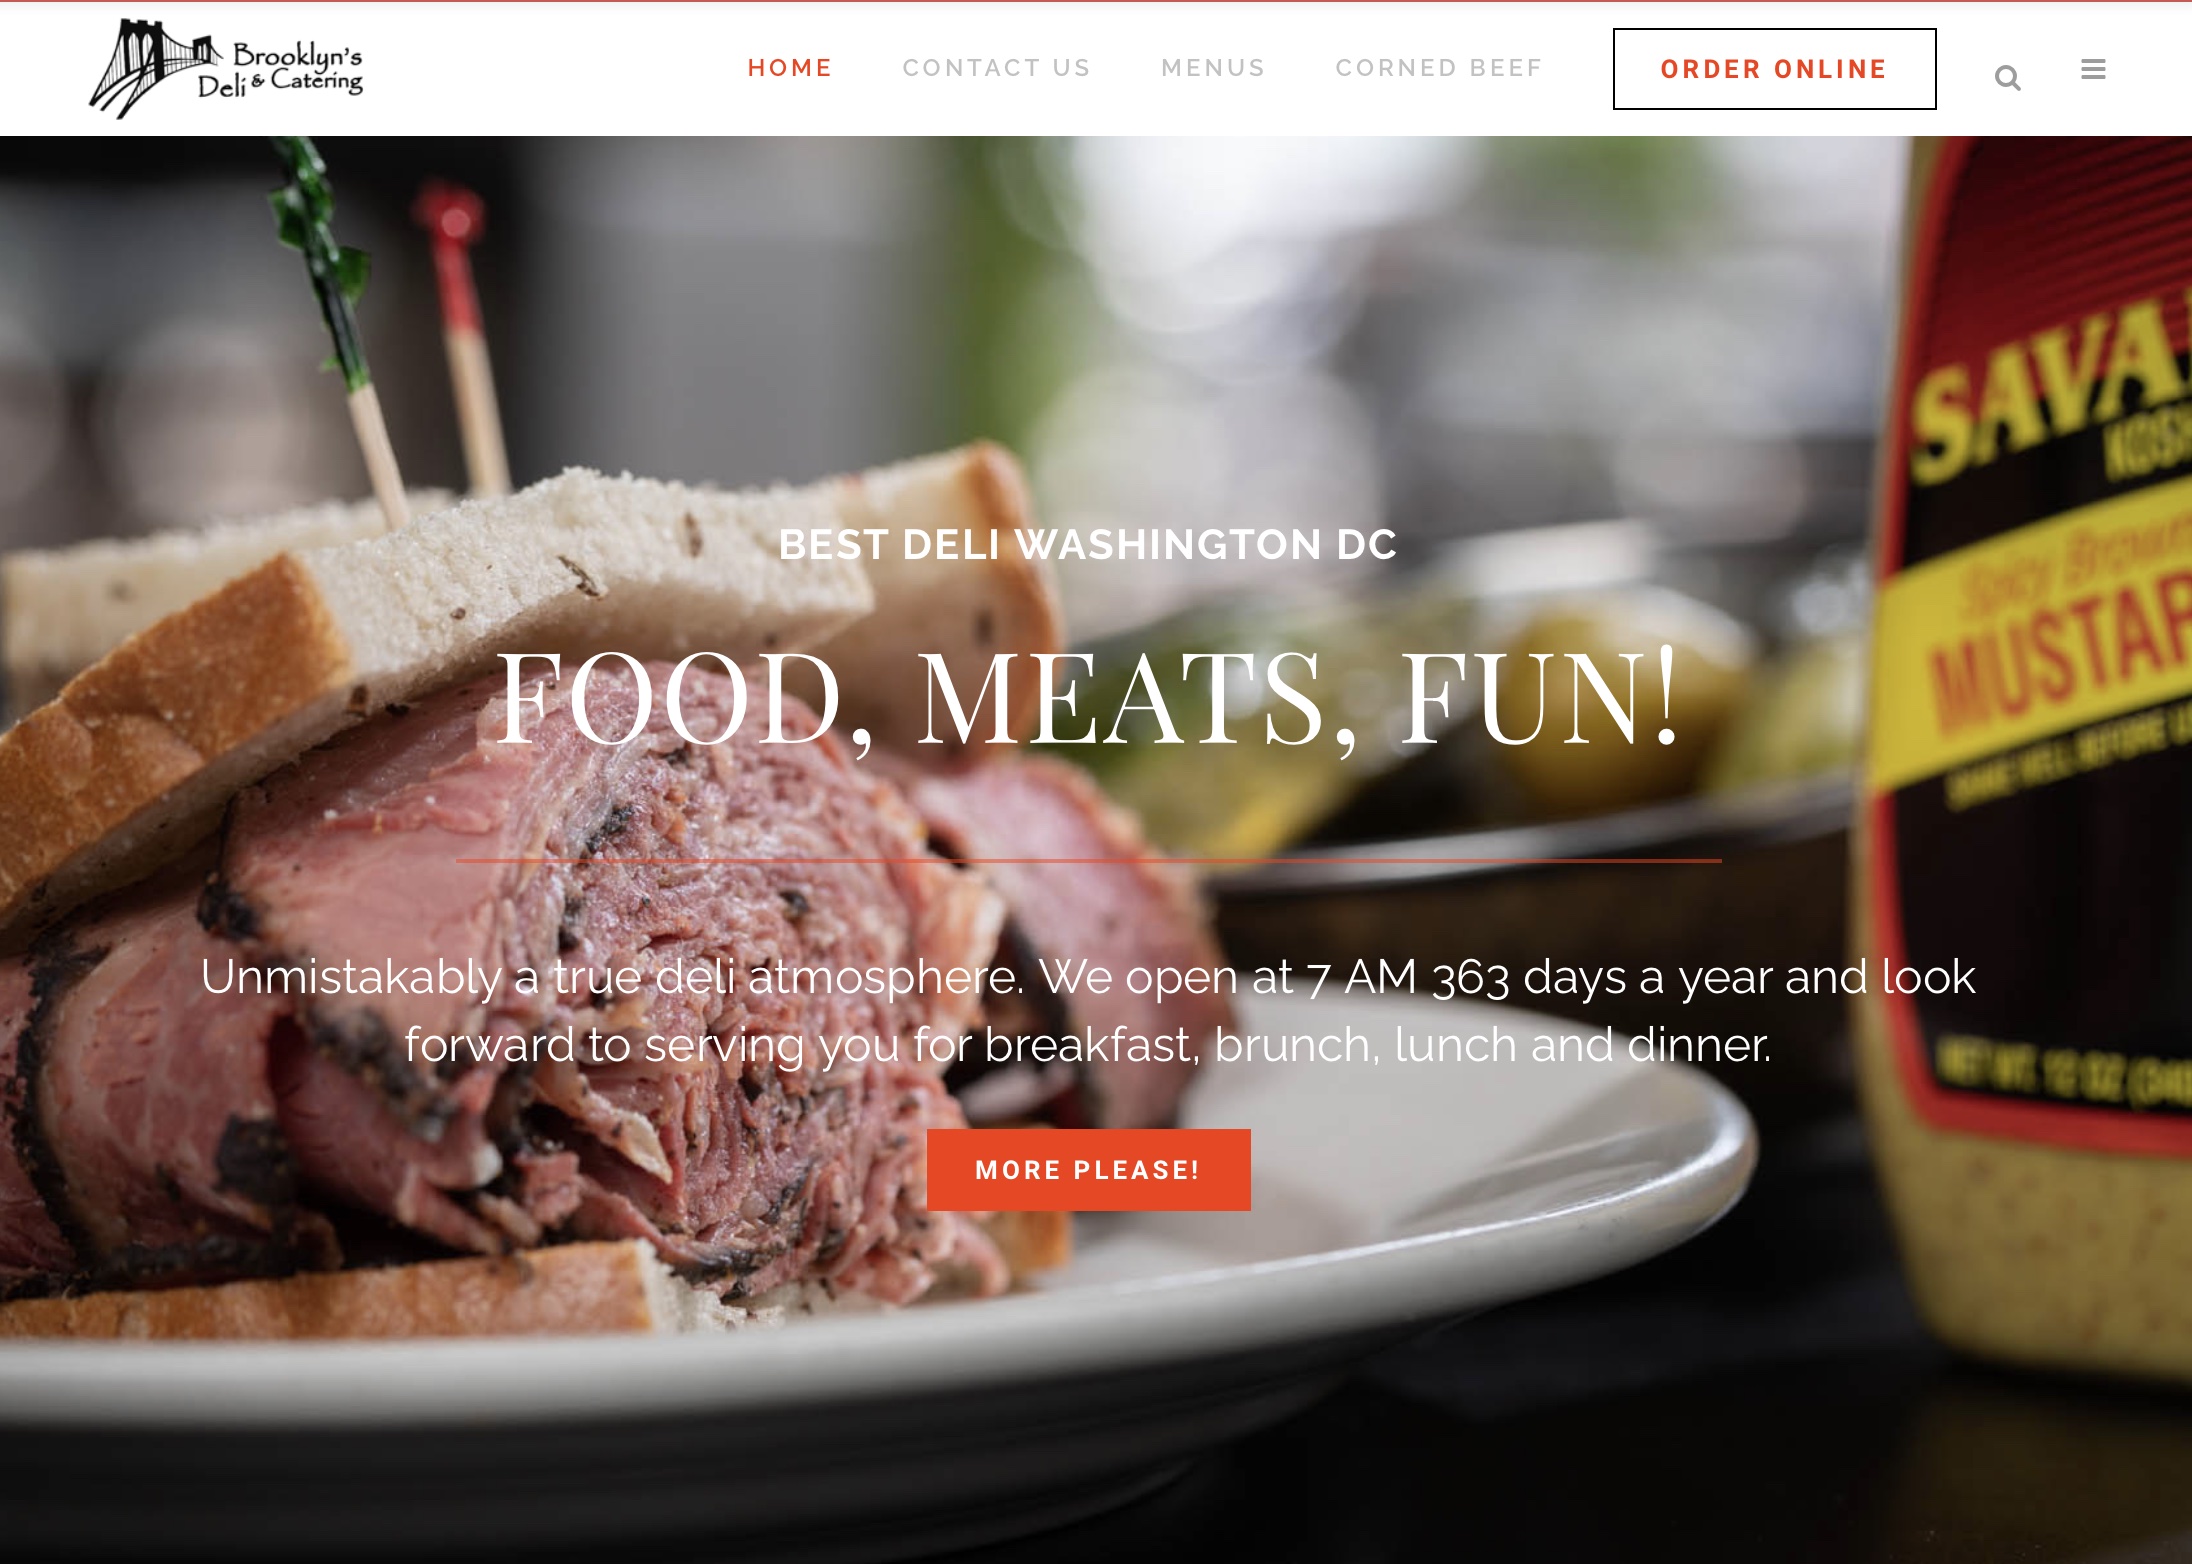The width and height of the screenshot is (2192, 1564).
Task: Click the red divider line under headline
Action: [x=1088, y=860]
